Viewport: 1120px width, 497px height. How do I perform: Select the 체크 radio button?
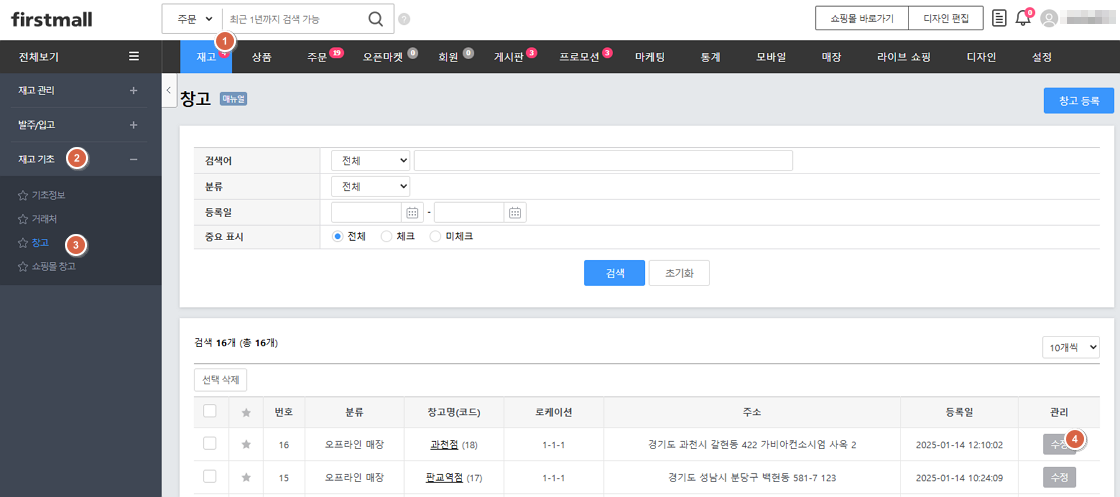[x=387, y=237]
